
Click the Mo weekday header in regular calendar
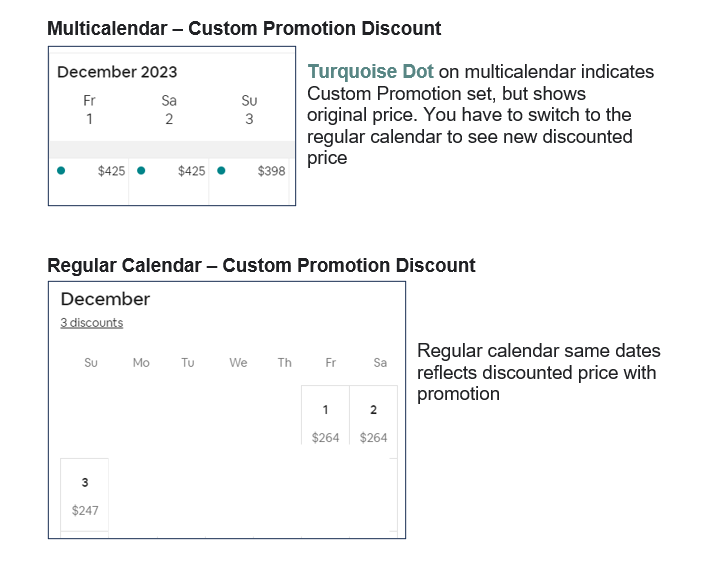[x=141, y=363]
